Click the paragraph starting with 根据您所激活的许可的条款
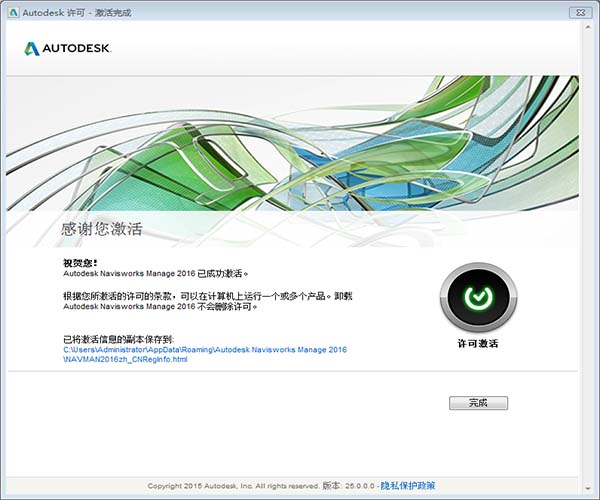 pos(208,301)
